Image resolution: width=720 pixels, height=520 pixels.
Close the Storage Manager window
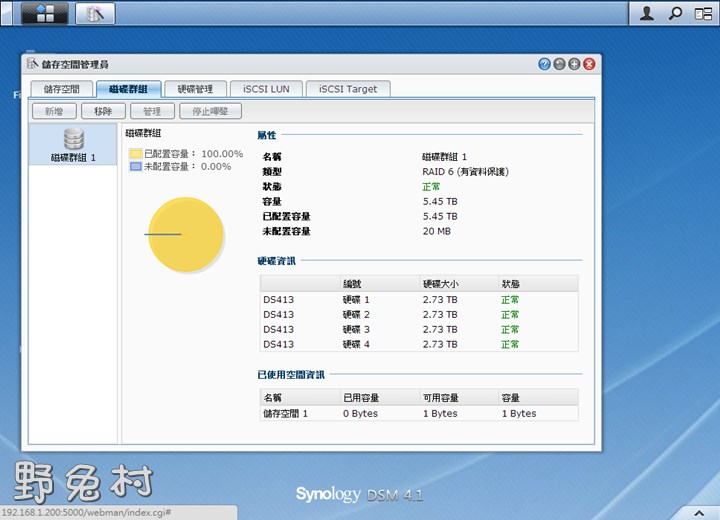(589, 64)
